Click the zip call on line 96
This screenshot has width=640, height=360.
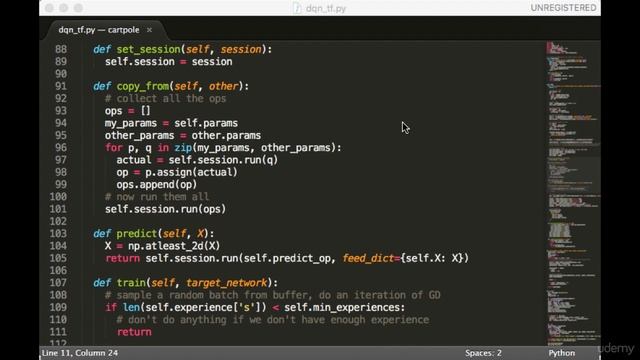click(183, 147)
